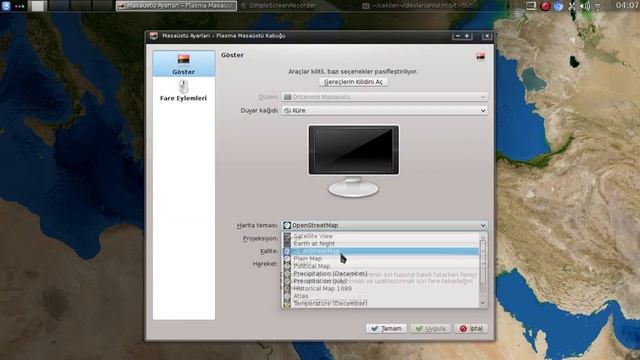Image resolution: width=640 pixels, height=360 pixels.
Task: Choose Historical Map 1689 theme
Action: tap(380, 288)
